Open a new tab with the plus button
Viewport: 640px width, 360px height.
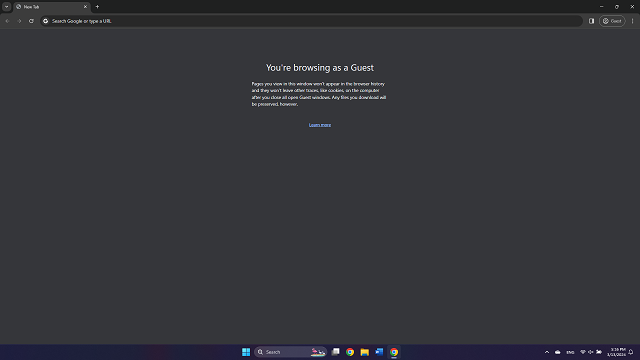point(97,7)
